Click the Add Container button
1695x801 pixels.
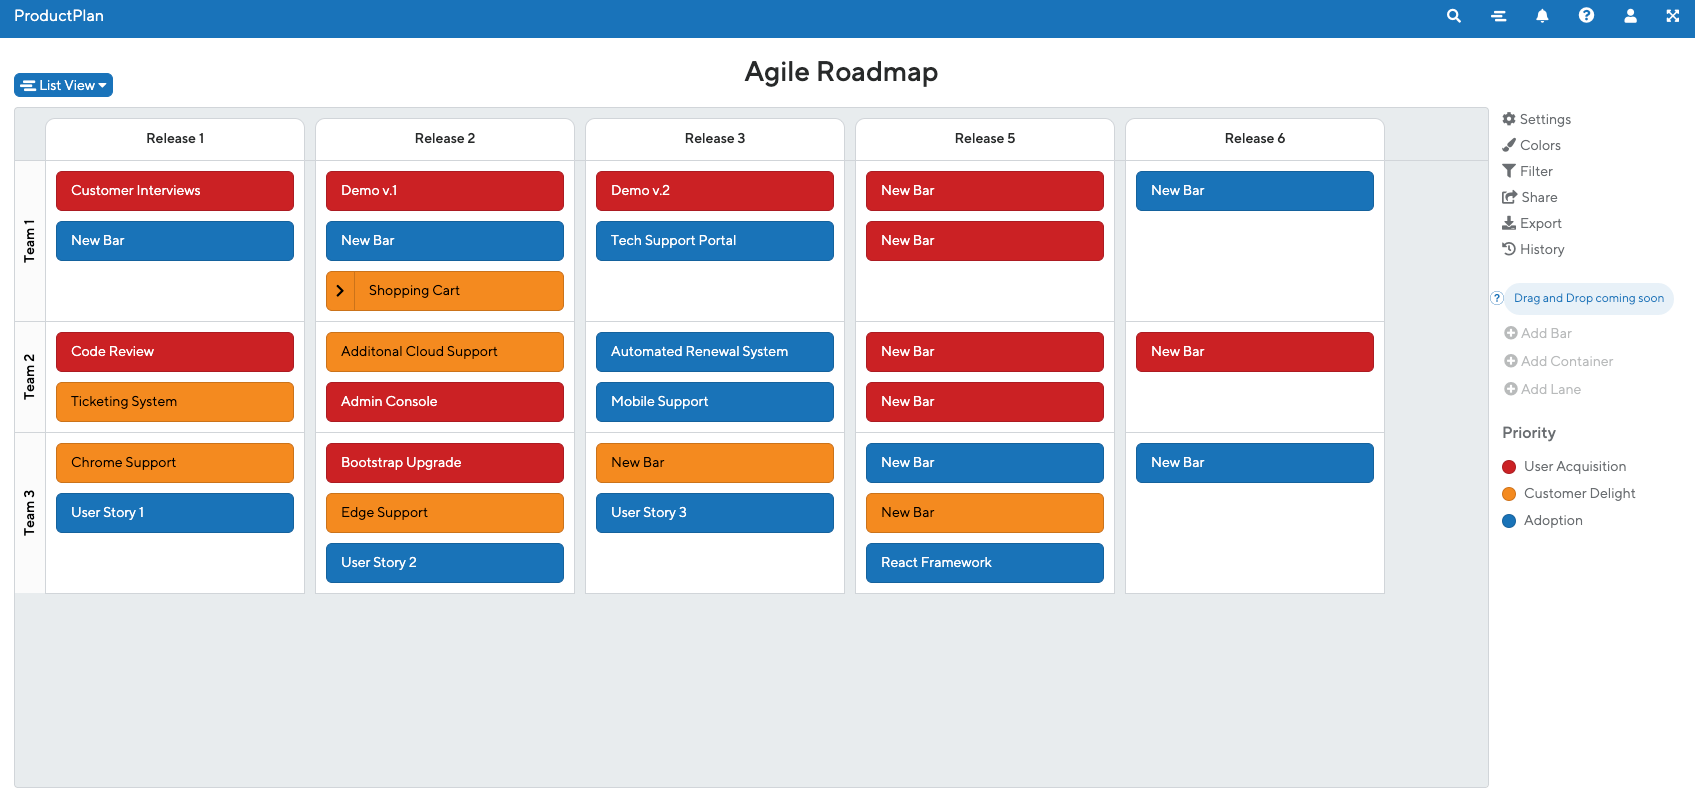pos(1559,361)
